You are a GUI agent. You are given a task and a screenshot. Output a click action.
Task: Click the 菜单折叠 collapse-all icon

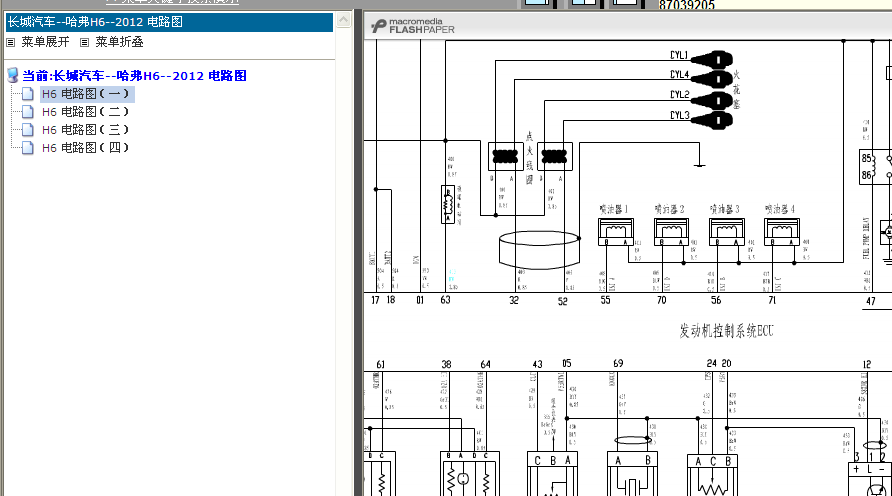click(x=84, y=42)
